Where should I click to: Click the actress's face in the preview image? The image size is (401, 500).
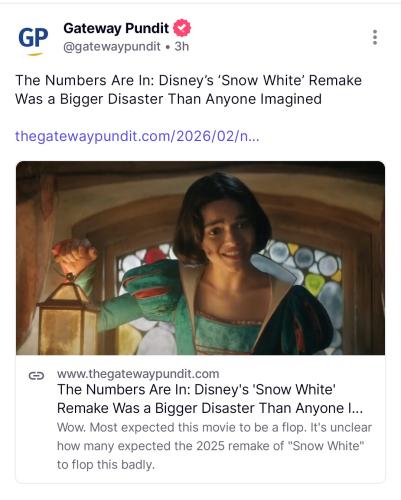click(227, 235)
